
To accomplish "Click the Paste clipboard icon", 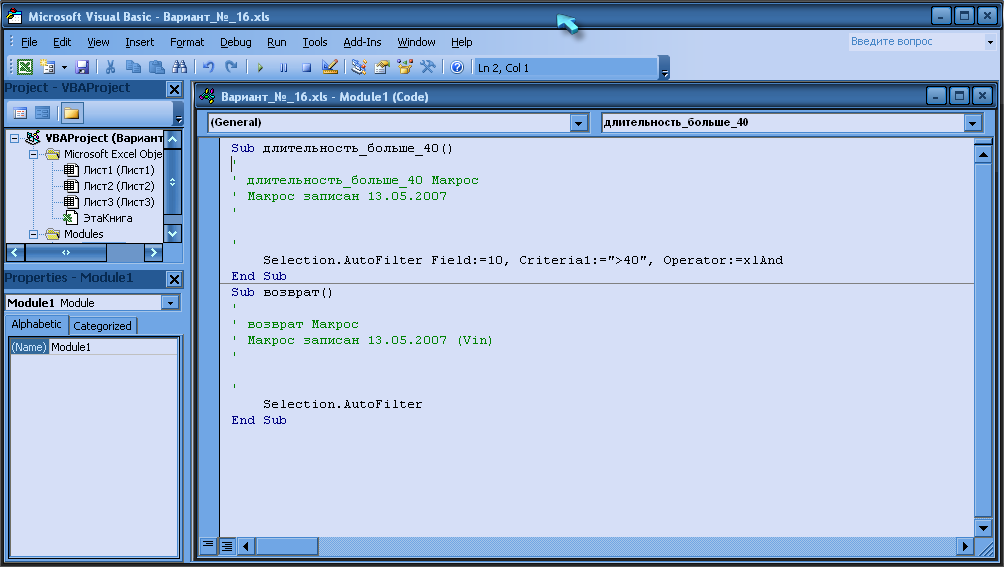I will coord(156,67).
